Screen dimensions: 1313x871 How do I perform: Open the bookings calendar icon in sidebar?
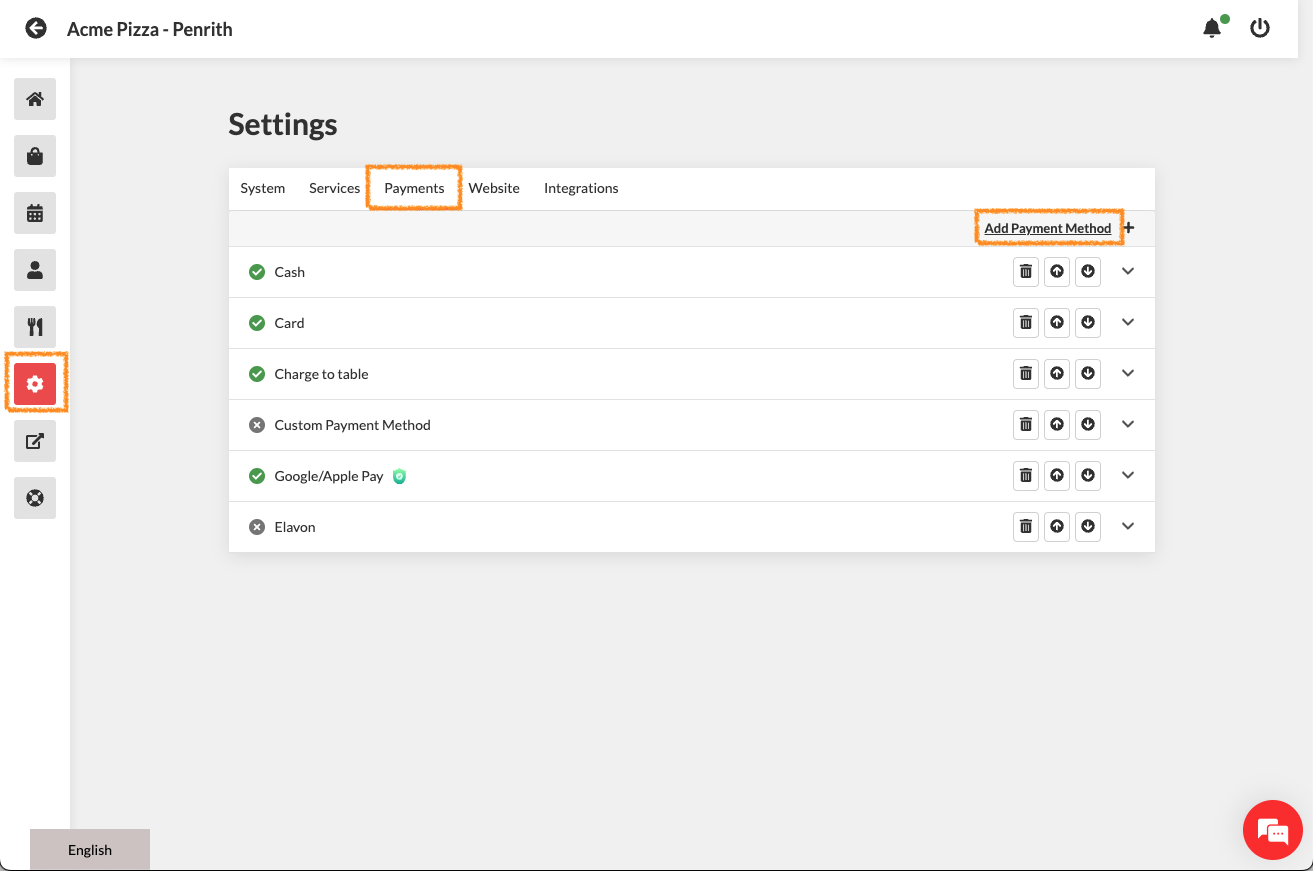pos(35,213)
